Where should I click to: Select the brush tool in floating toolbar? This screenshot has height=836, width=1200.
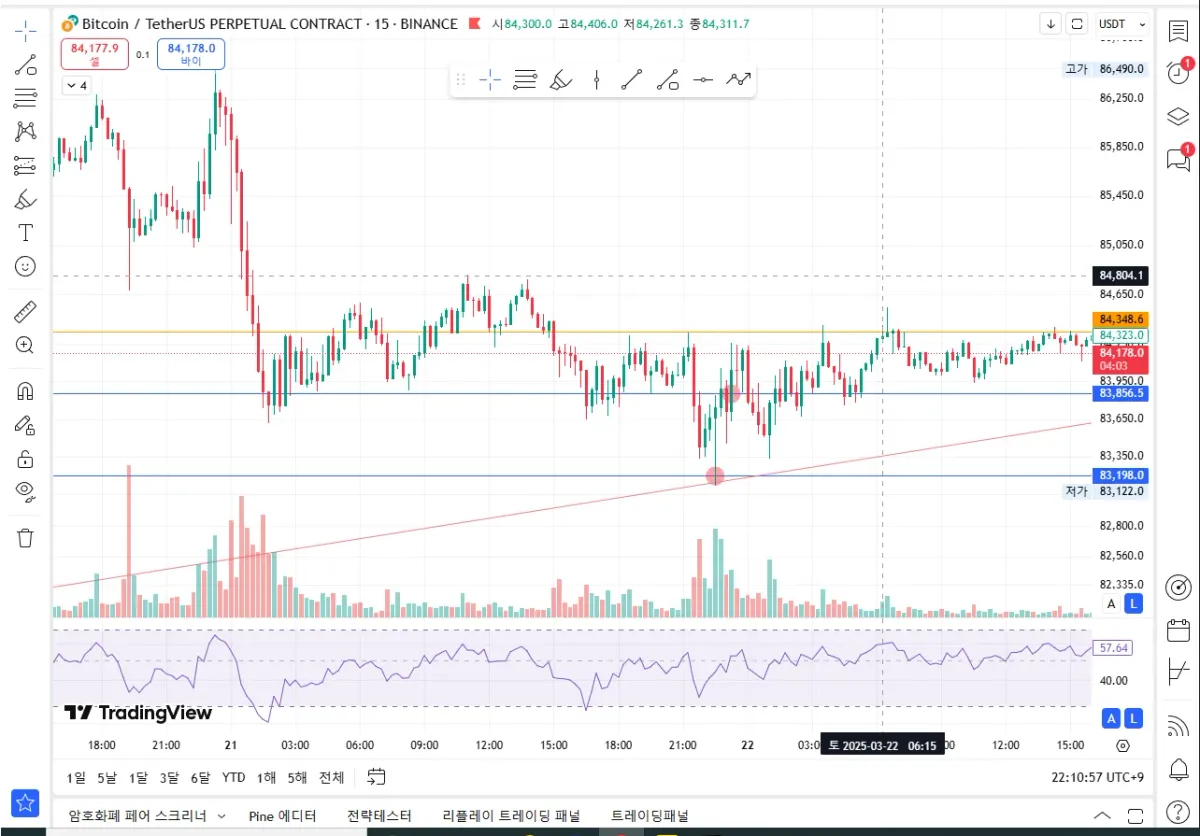[561, 80]
